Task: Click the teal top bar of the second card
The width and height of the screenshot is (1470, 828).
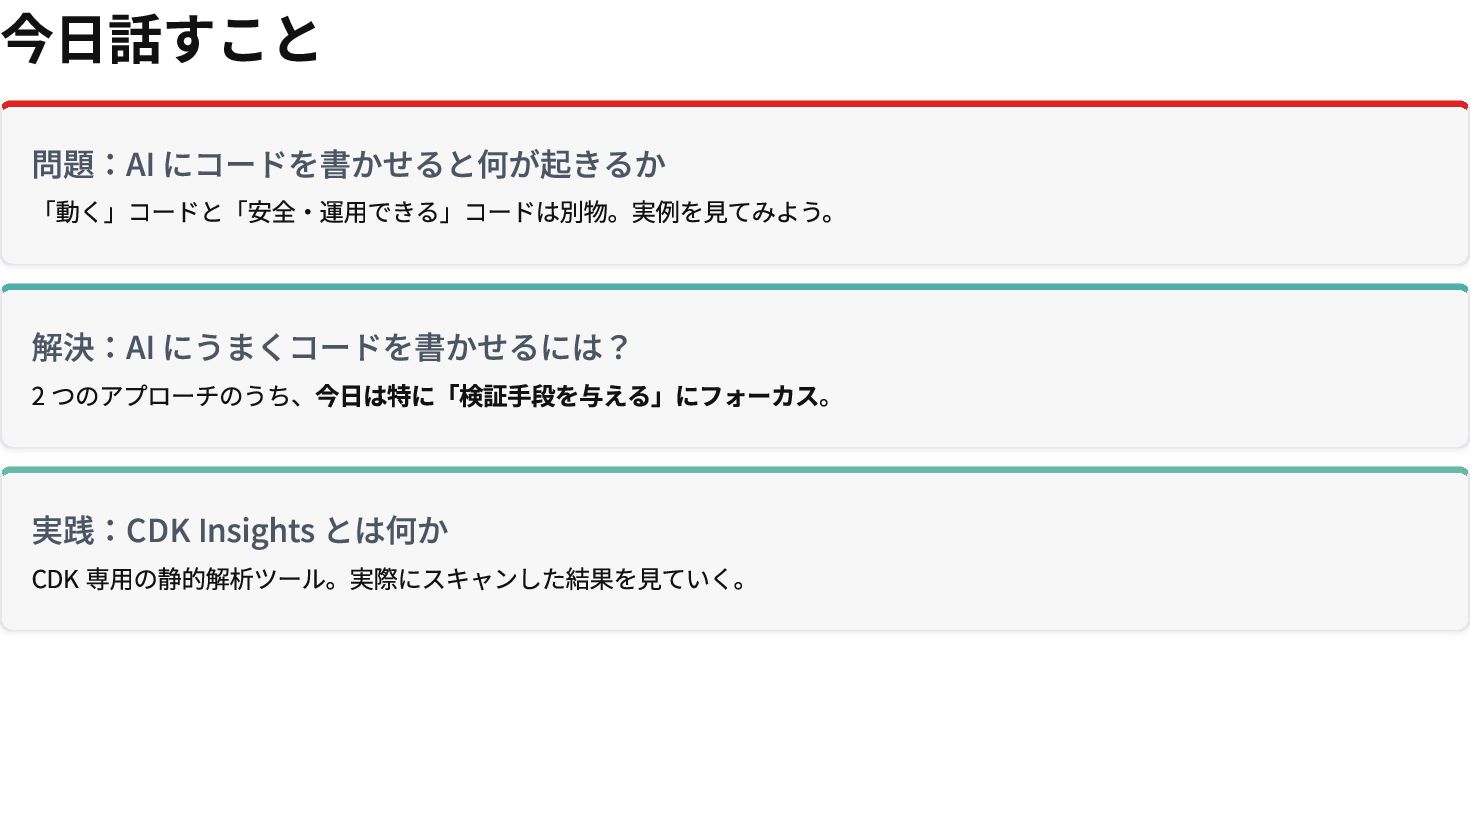Action: (735, 287)
